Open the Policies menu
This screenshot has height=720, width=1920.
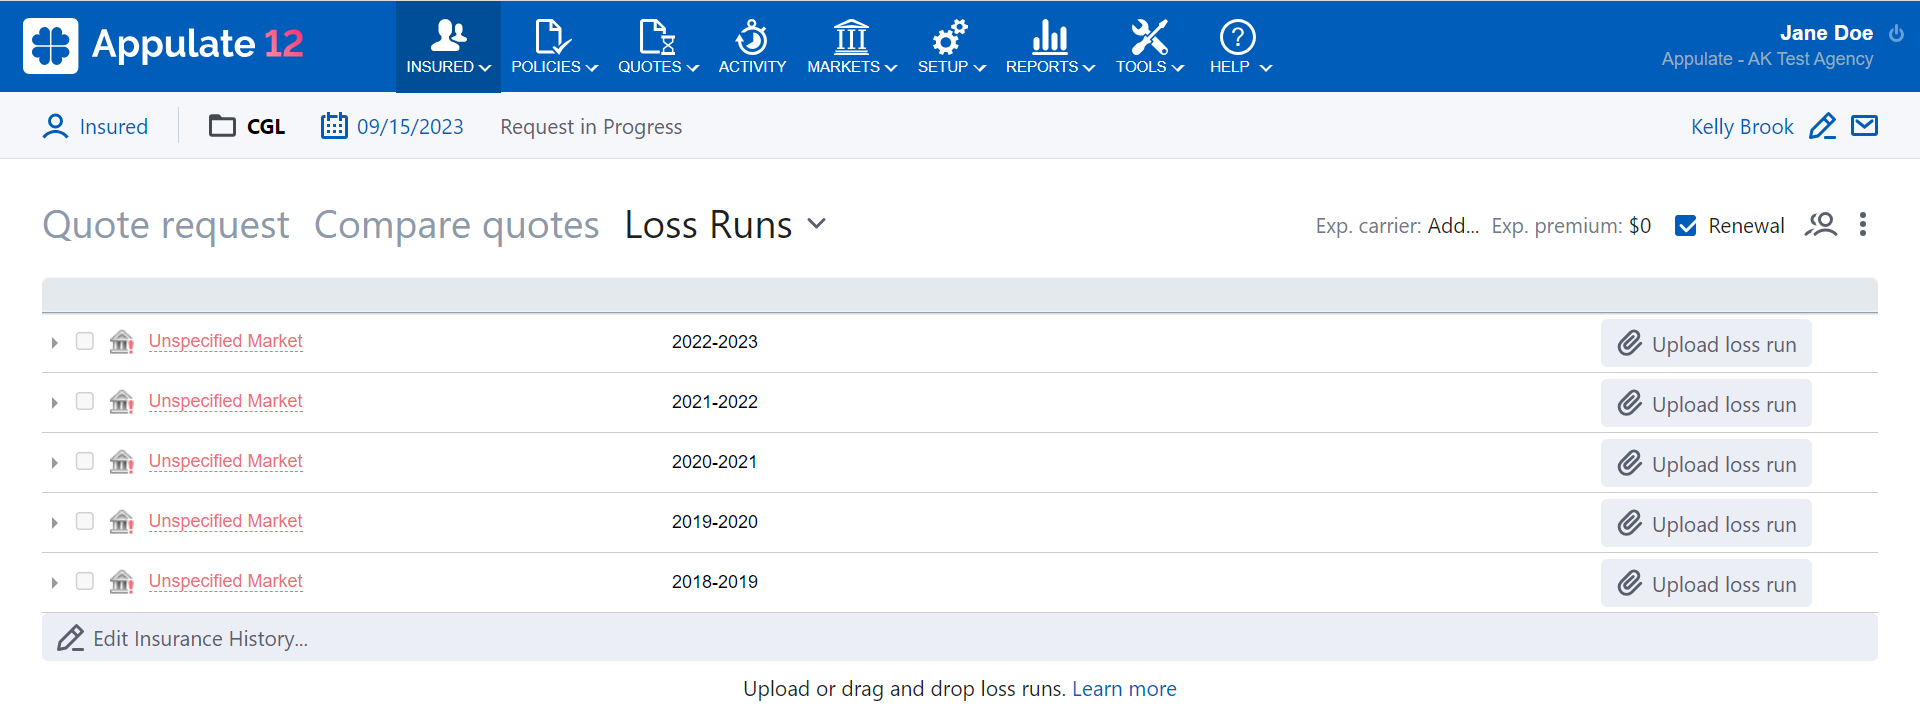pos(554,46)
